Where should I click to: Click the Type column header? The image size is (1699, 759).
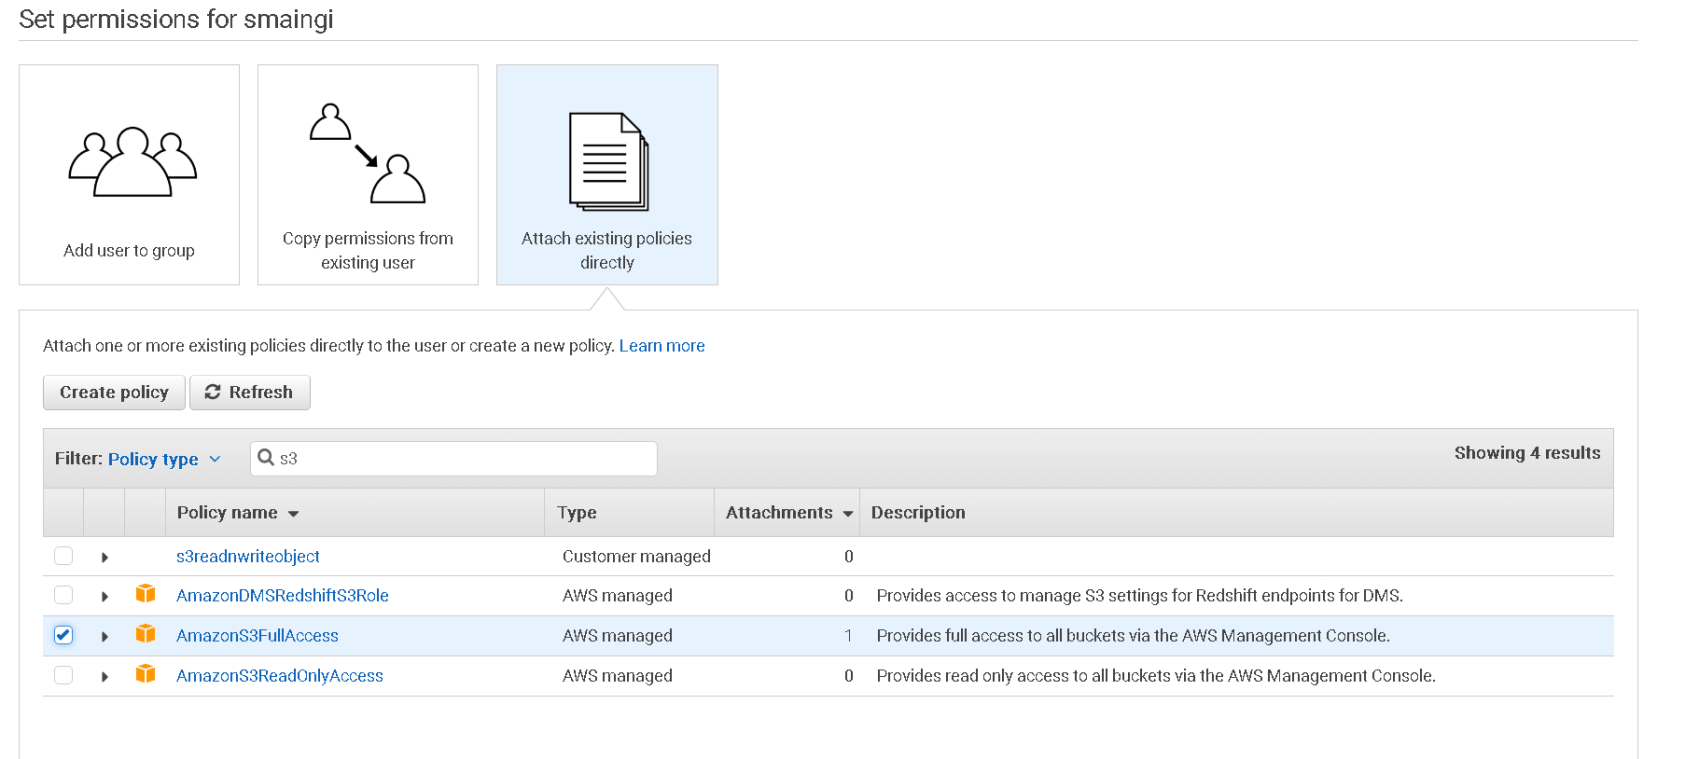[x=576, y=512]
